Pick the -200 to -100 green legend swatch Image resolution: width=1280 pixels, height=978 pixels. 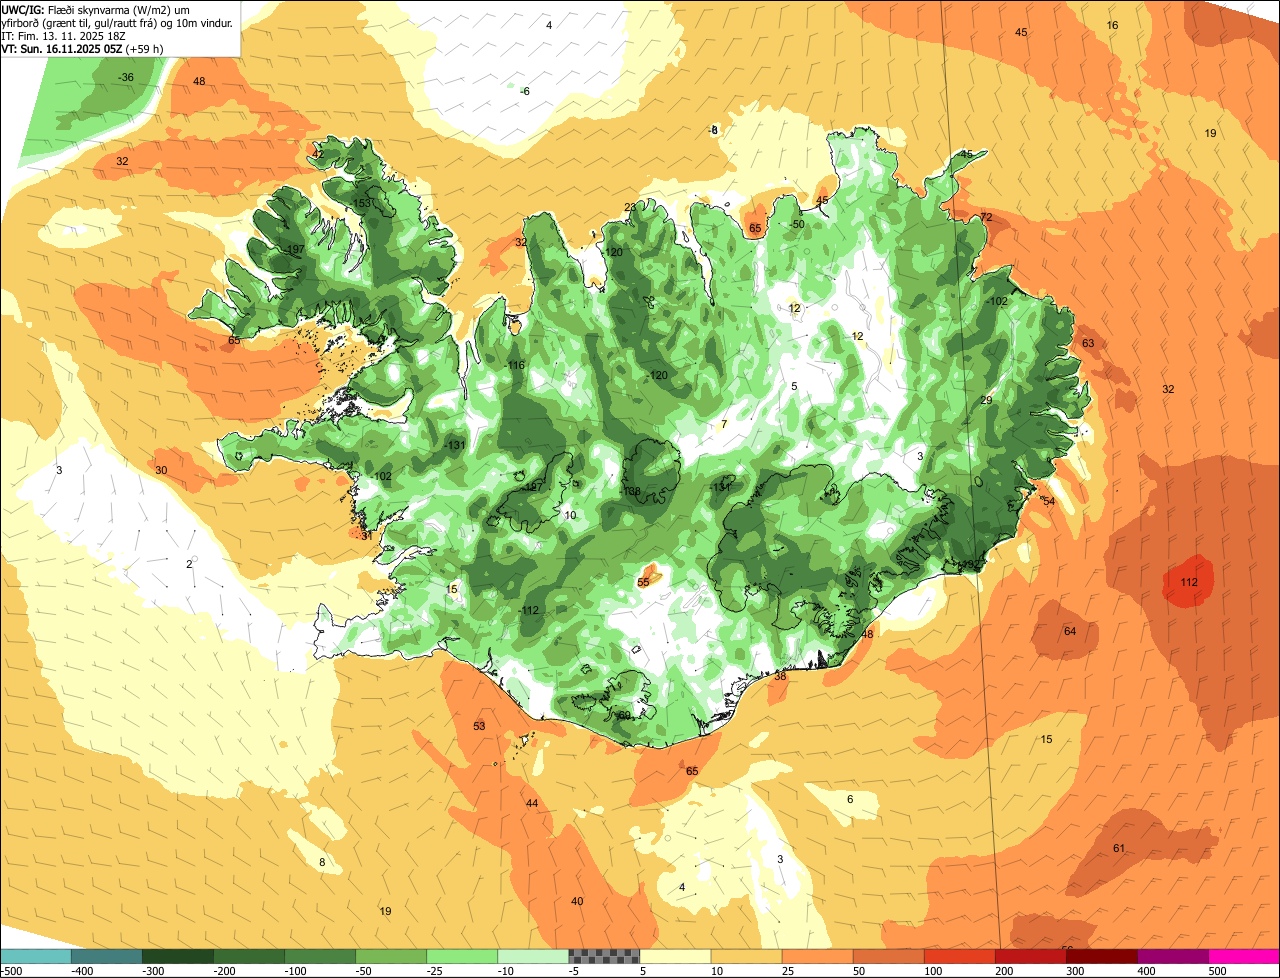click(x=249, y=955)
